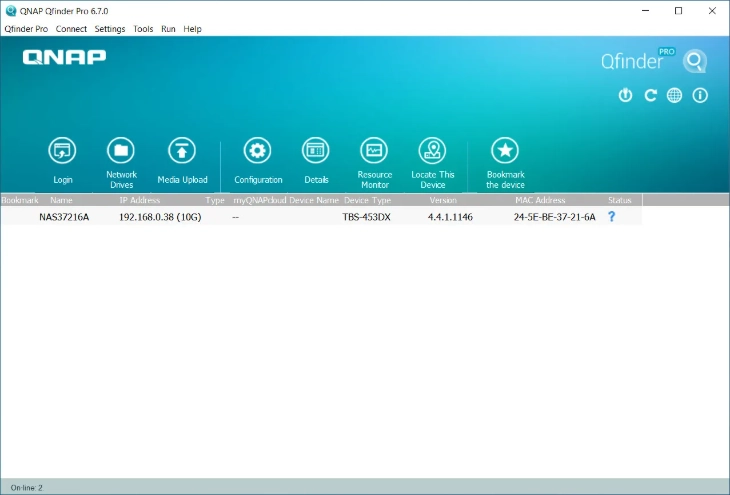Image resolution: width=730 pixels, height=495 pixels.
Task: Open the Settings menu
Action: [110, 29]
